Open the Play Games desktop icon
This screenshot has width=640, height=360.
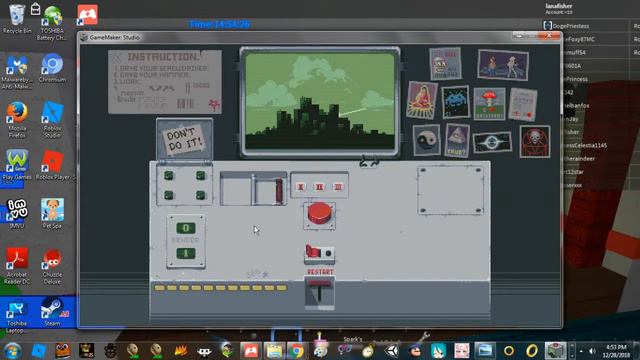click(17, 165)
